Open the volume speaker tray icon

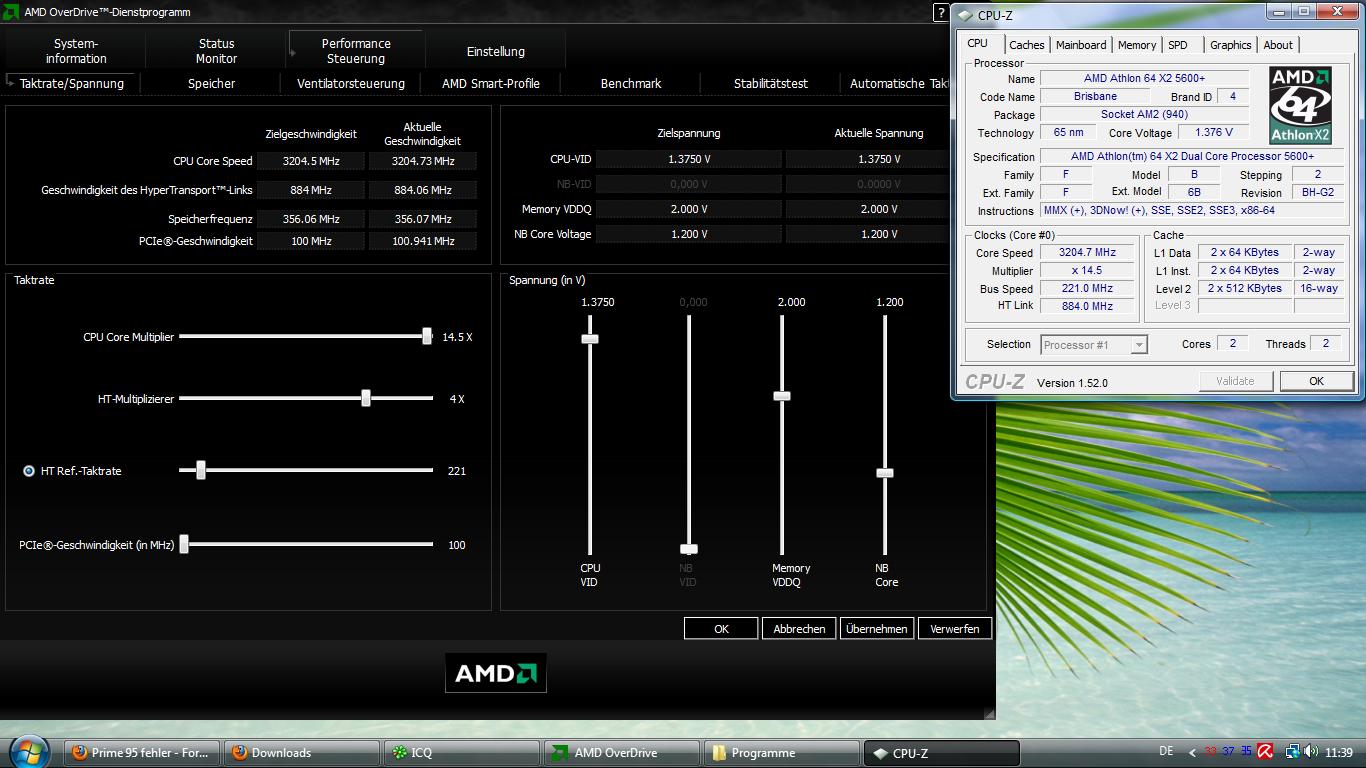tap(1311, 752)
